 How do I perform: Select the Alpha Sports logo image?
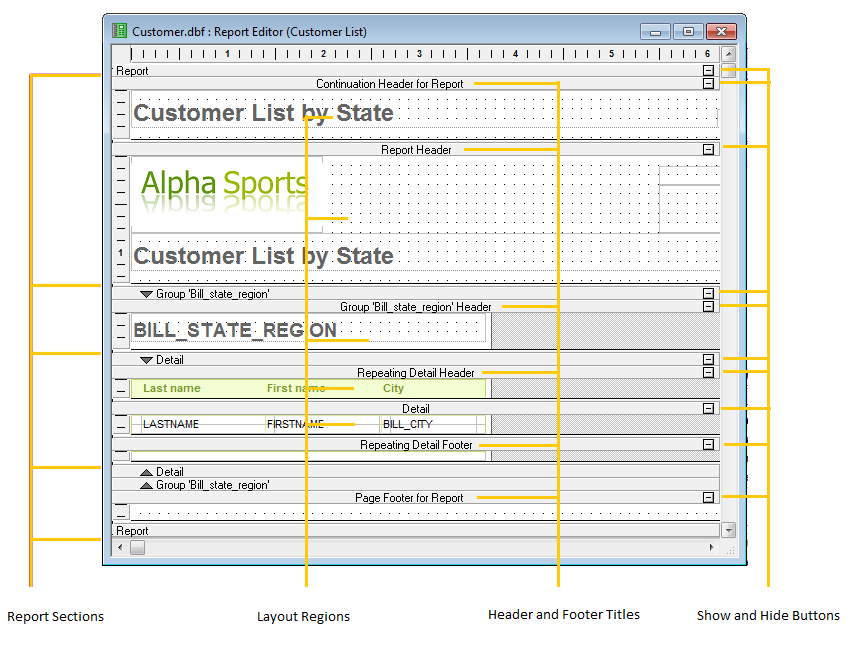[226, 195]
